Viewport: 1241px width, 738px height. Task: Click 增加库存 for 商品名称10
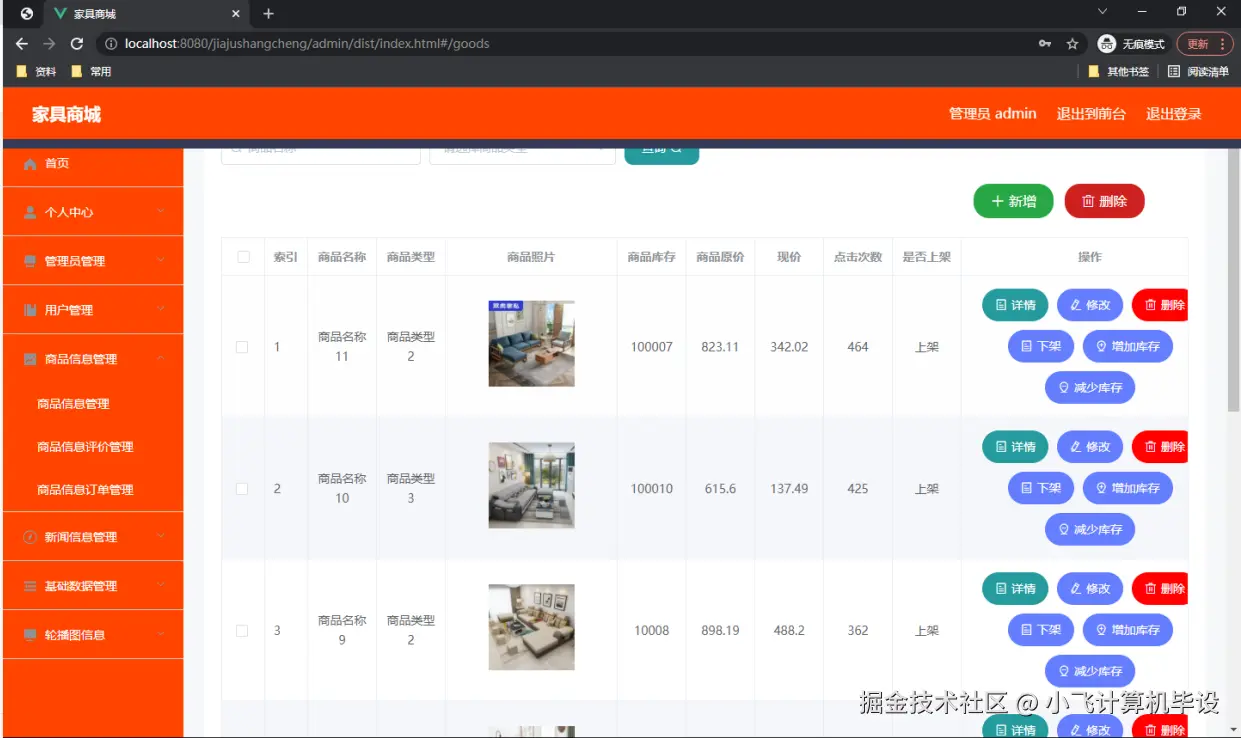click(1128, 488)
